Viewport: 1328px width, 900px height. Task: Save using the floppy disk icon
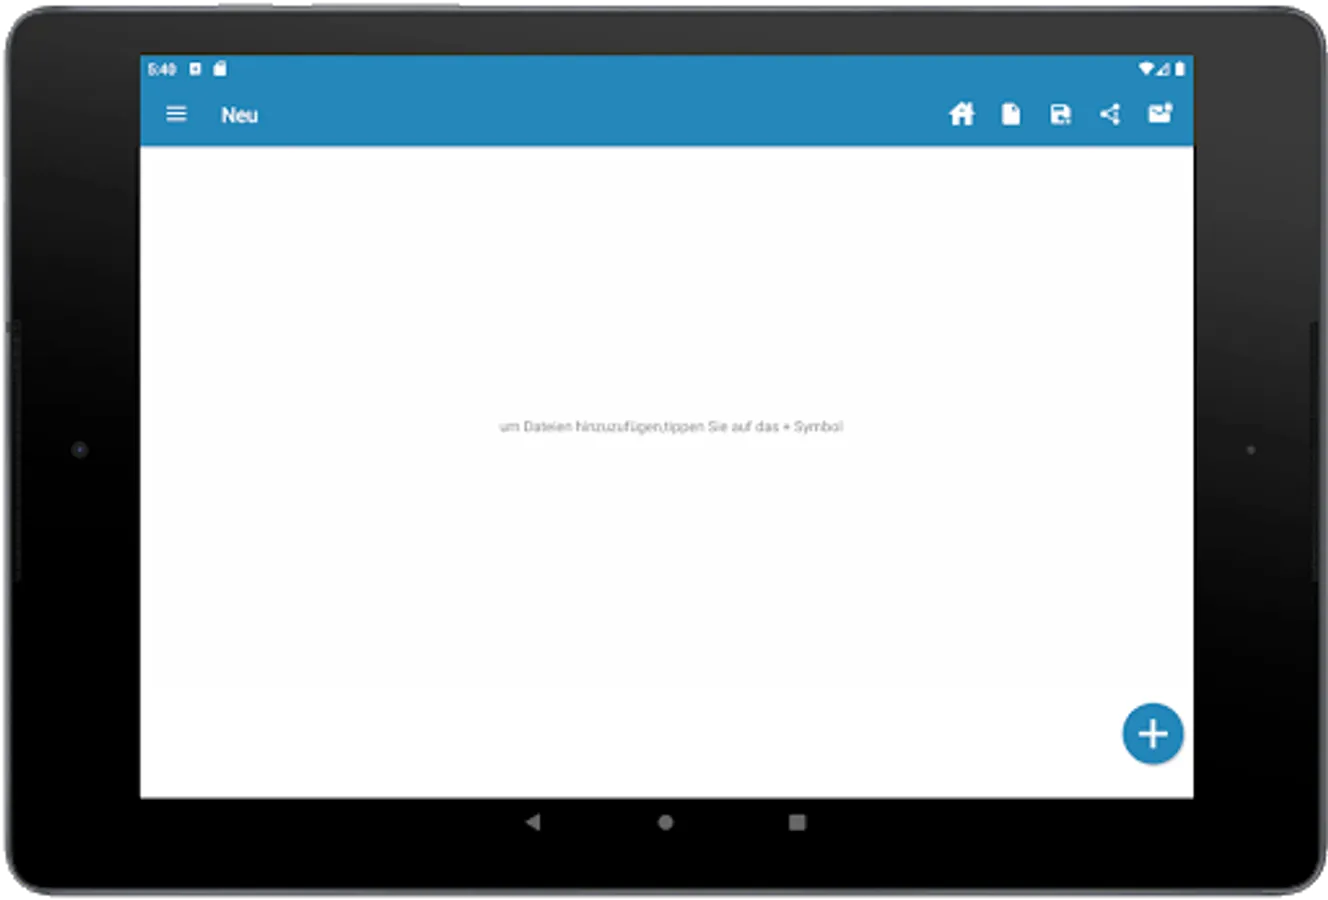[1060, 114]
